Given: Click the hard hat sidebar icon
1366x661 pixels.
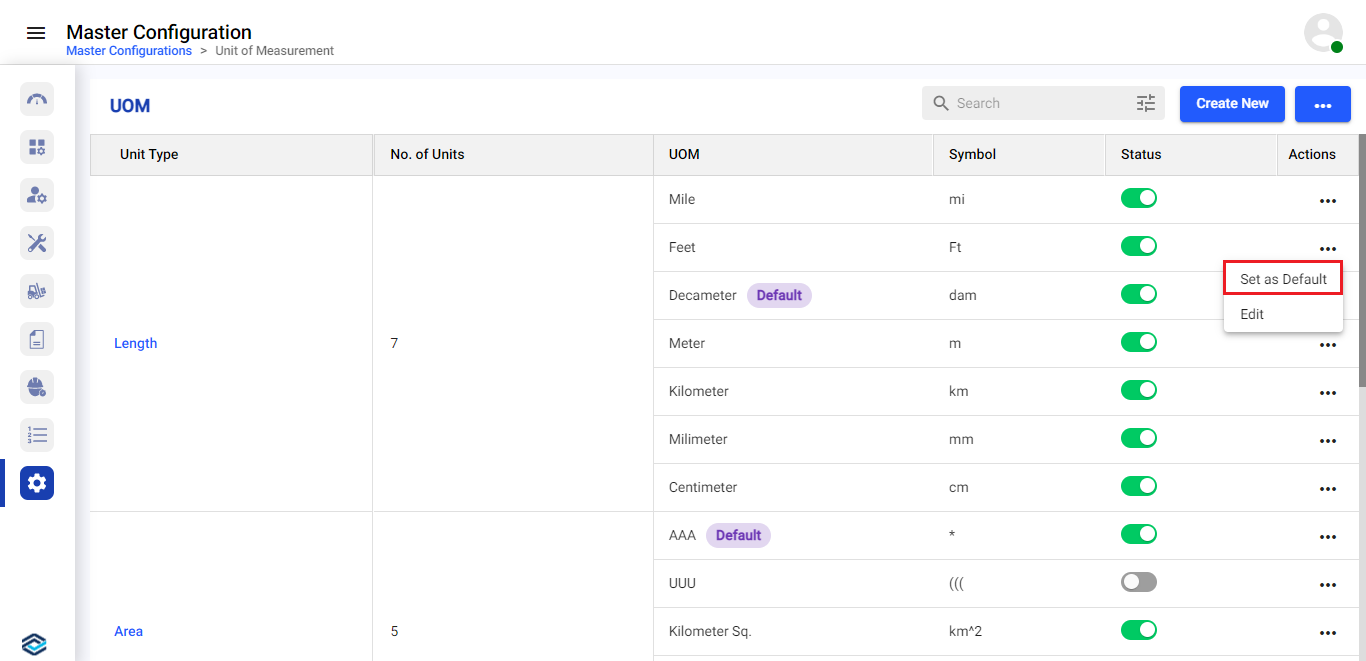Looking at the screenshot, I should 37,387.
